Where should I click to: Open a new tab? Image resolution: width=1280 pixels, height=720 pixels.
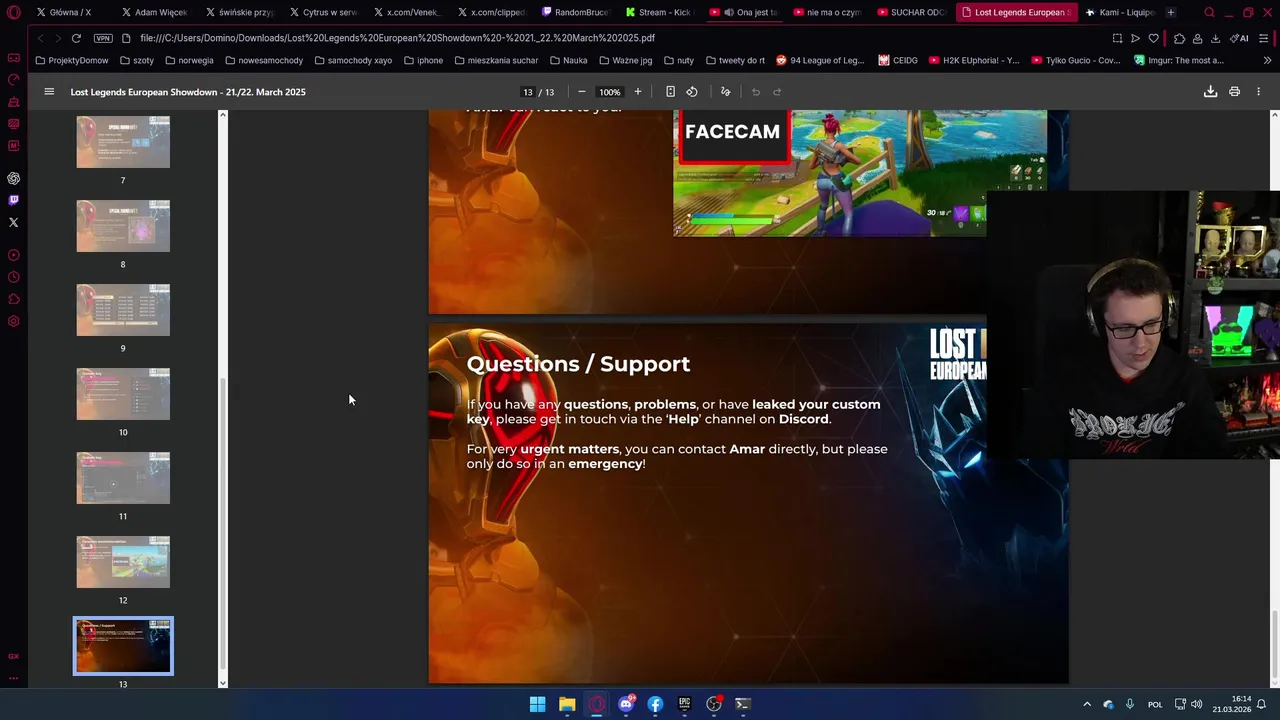pyautogui.click(x=1171, y=12)
